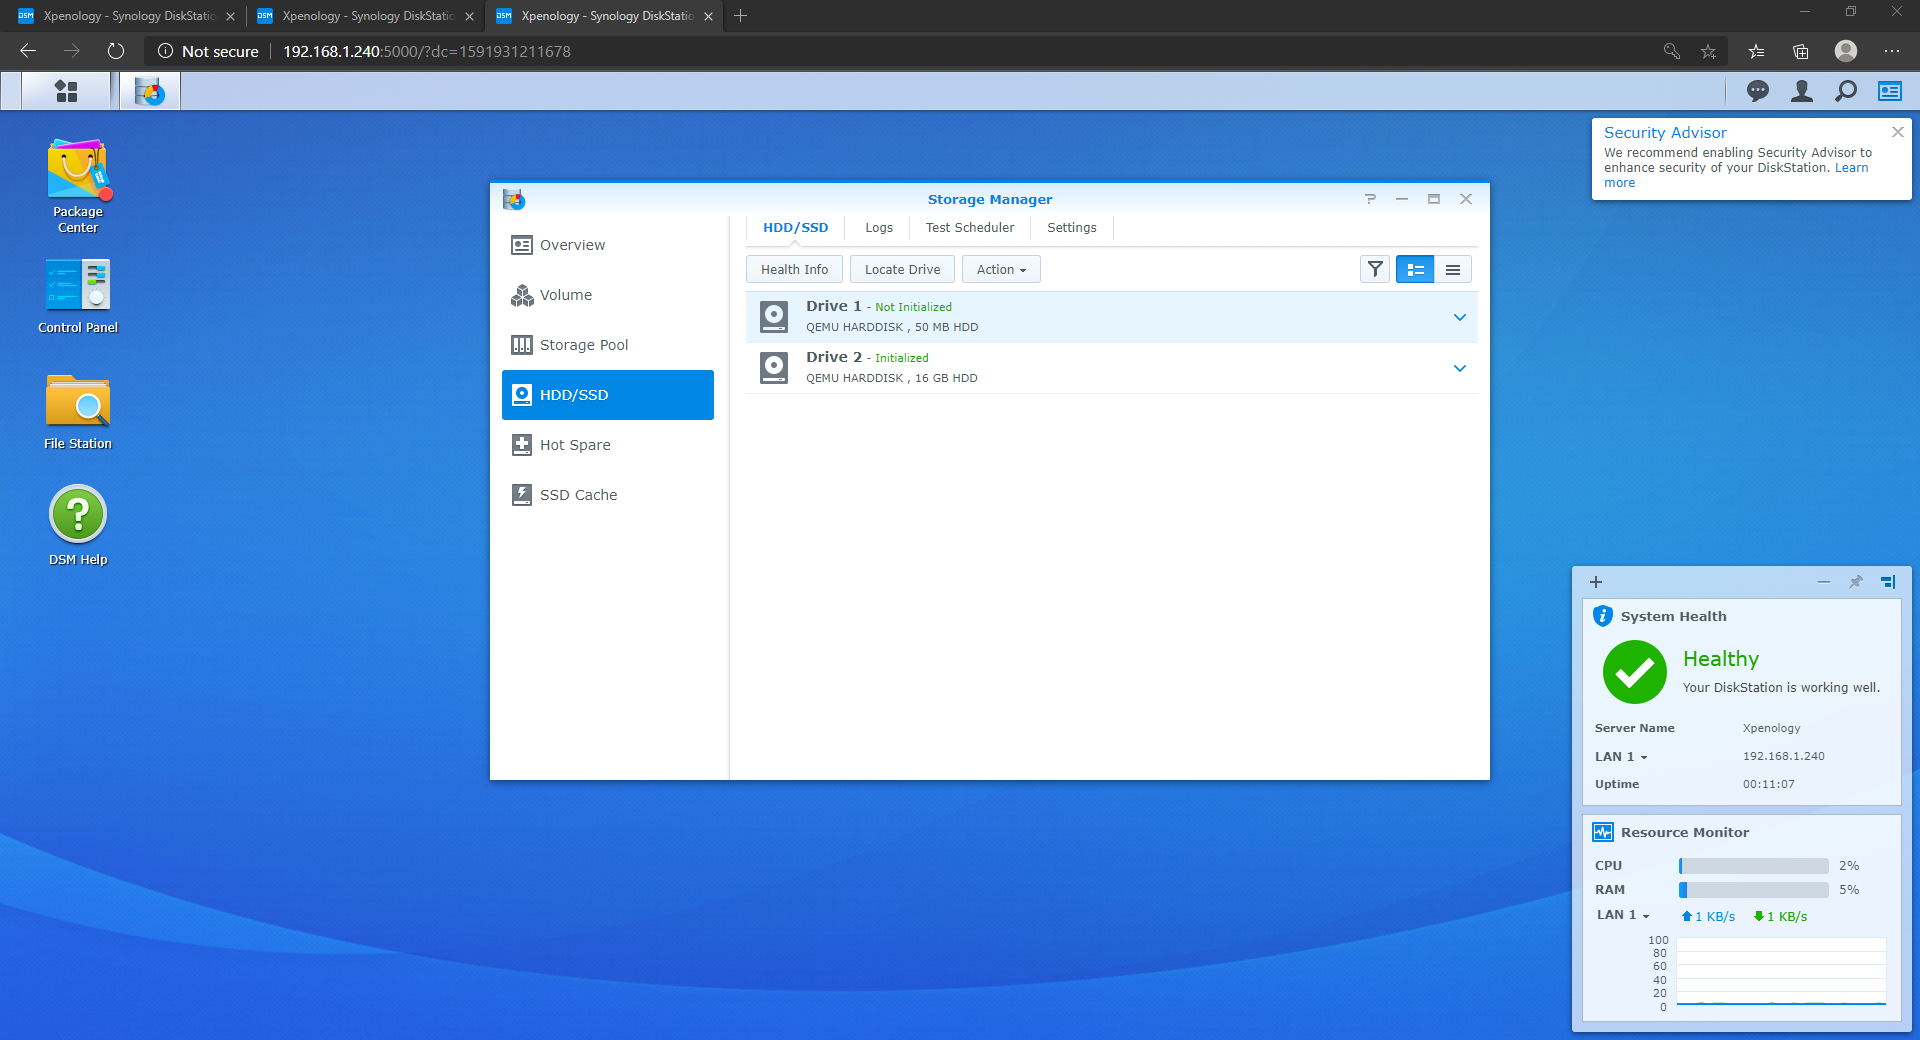The image size is (1920, 1040).
Task: Select Storage Pool in the sidebar
Action: tap(608, 345)
